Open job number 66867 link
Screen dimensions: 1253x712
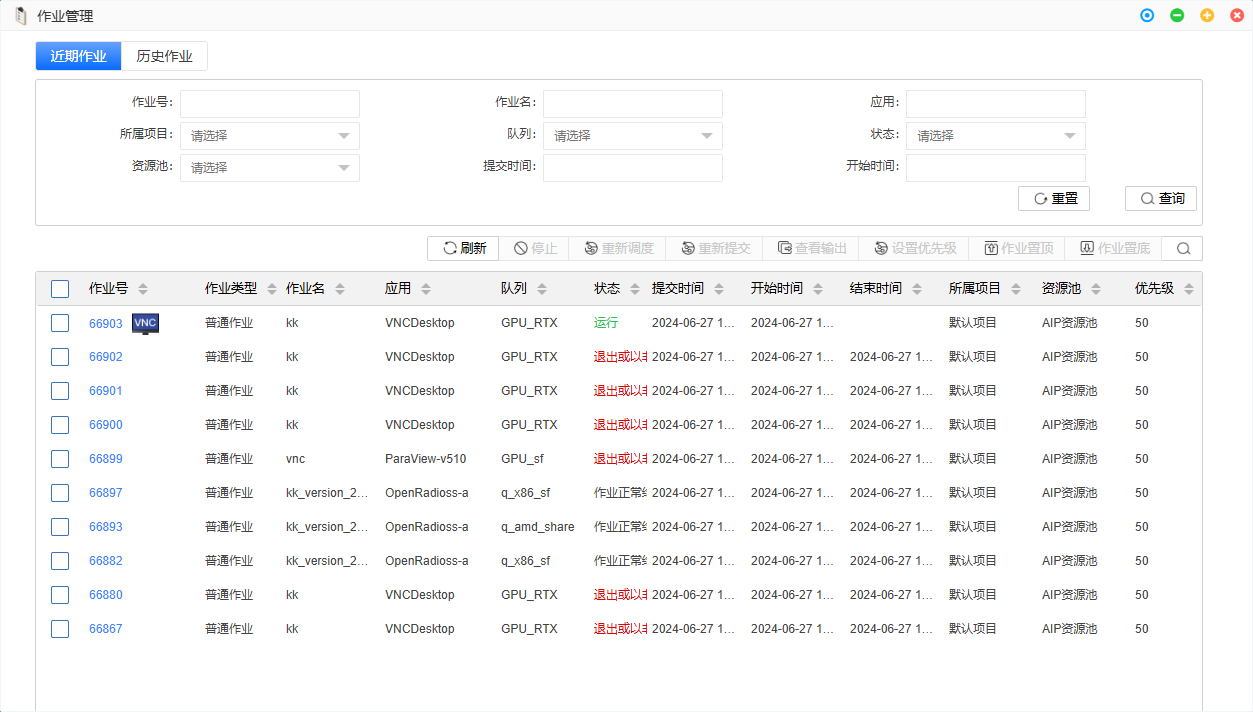pos(106,629)
